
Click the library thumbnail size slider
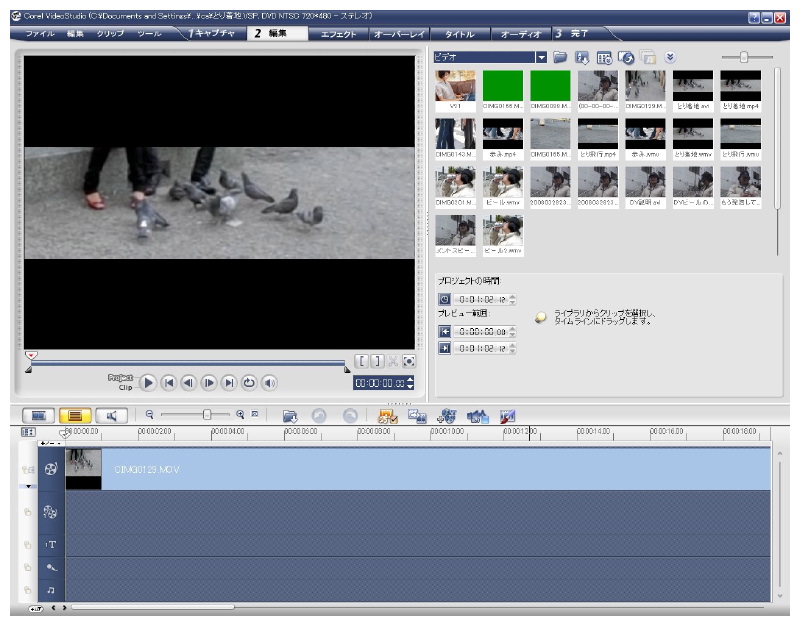(743, 58)
